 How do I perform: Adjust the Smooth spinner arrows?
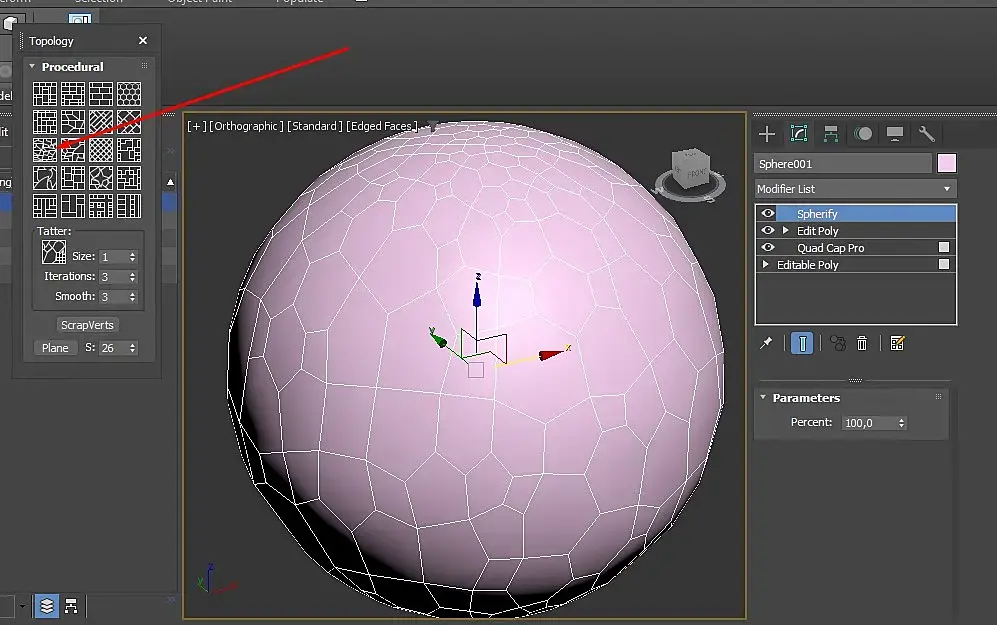click(132, 297)
